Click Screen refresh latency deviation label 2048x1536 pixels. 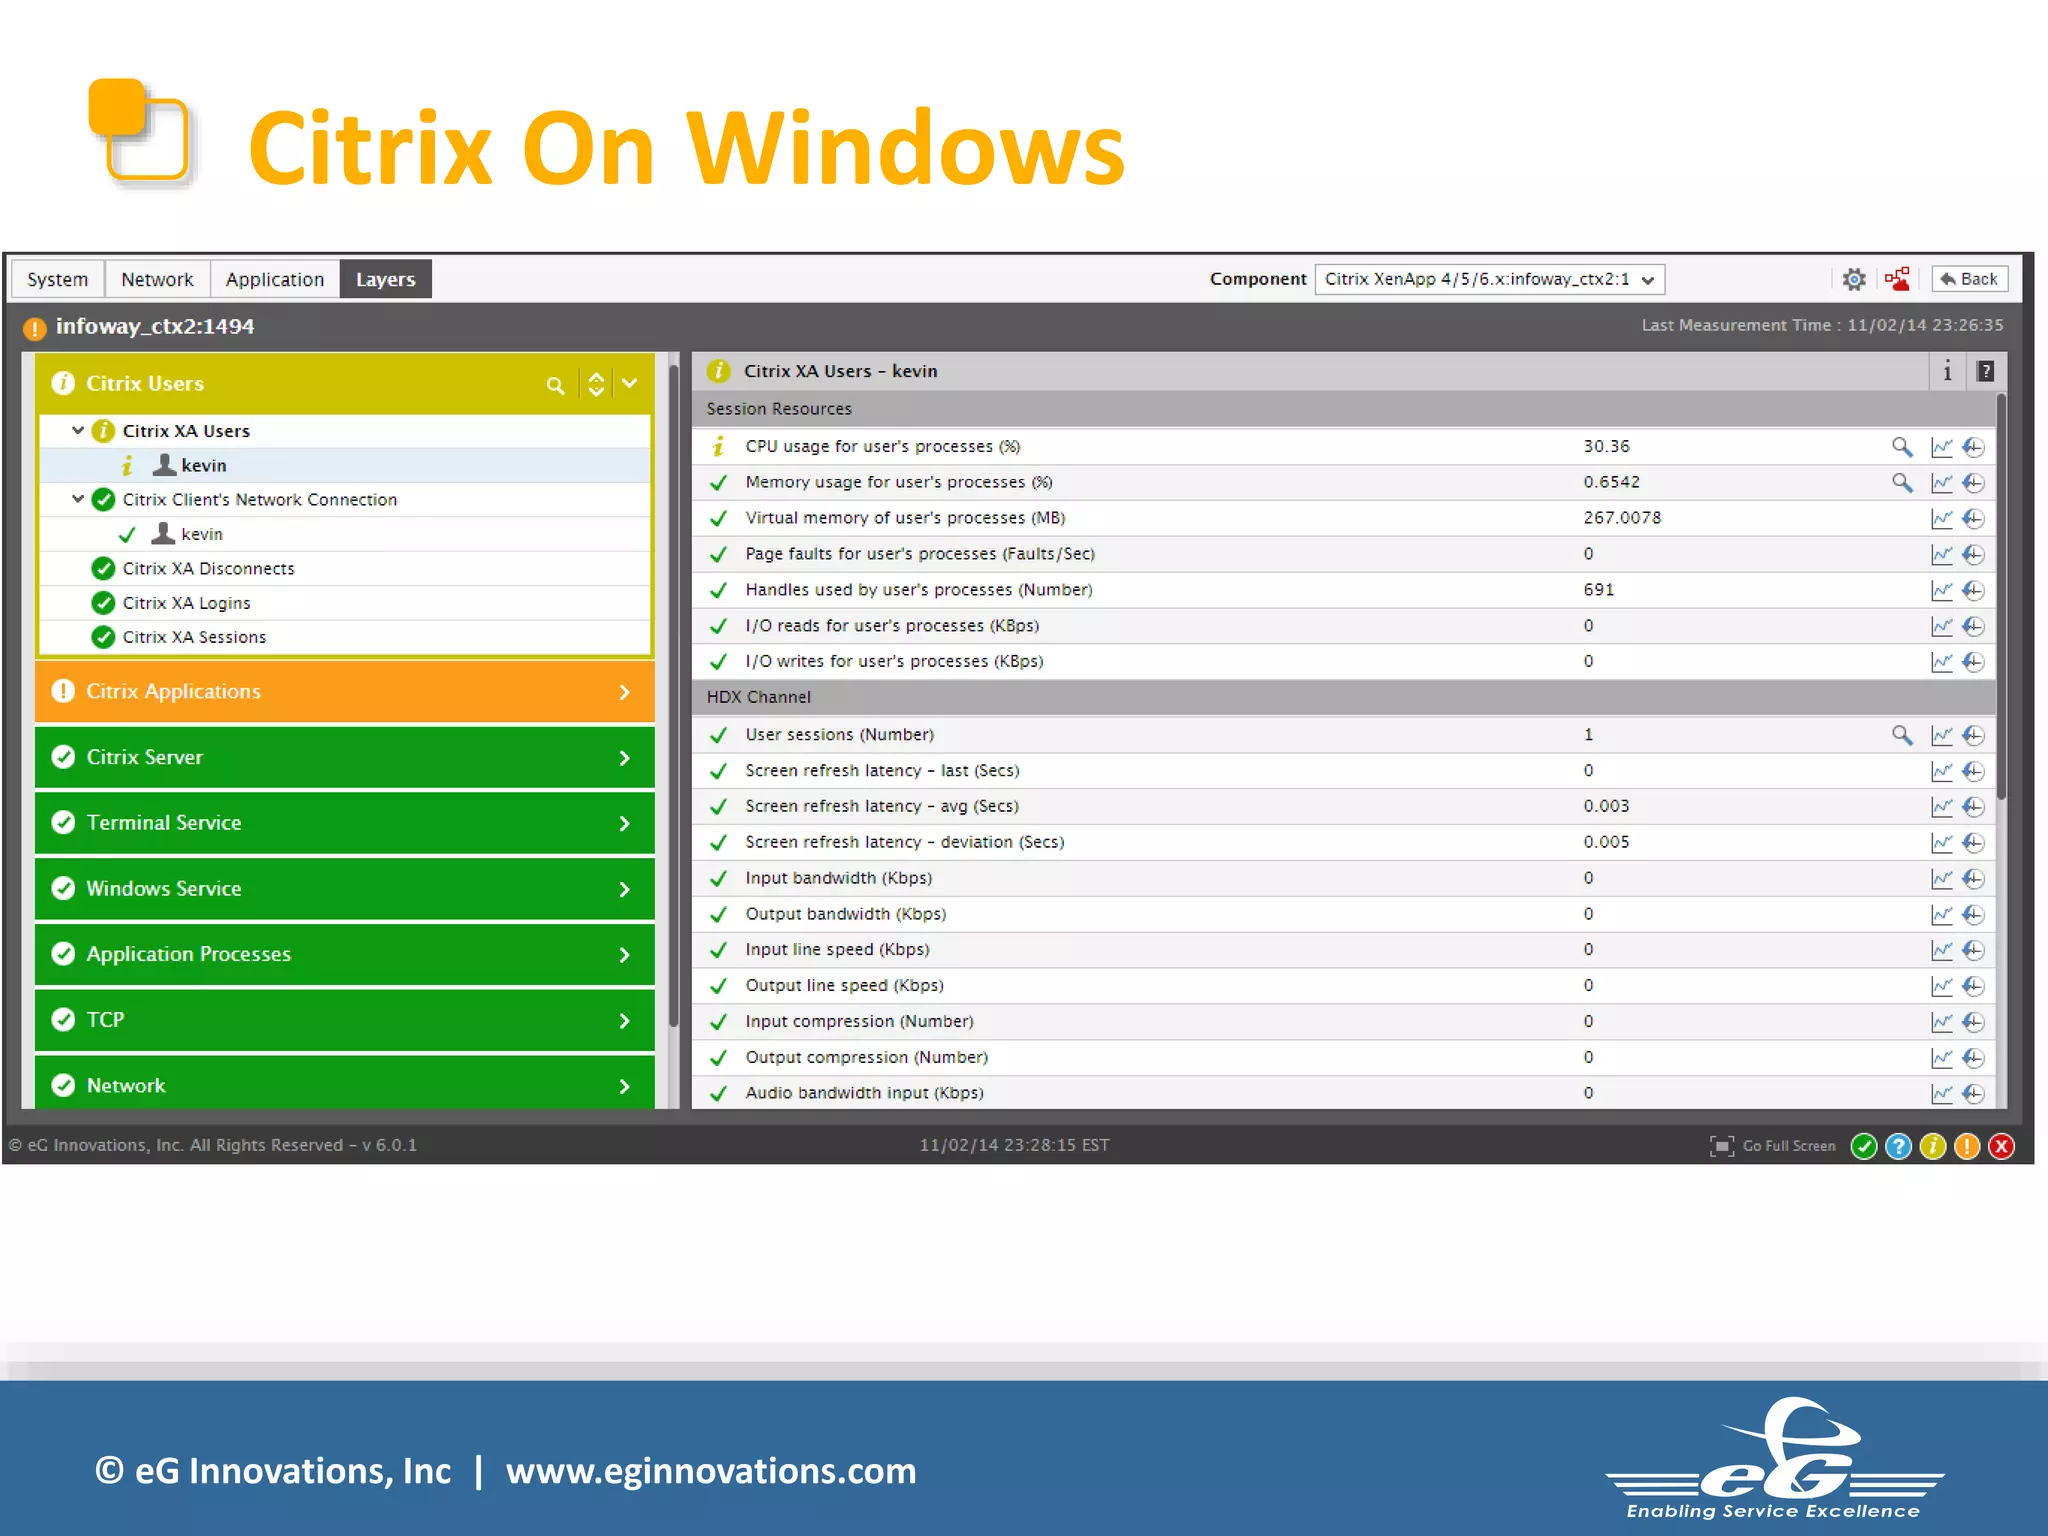(904, 842)
